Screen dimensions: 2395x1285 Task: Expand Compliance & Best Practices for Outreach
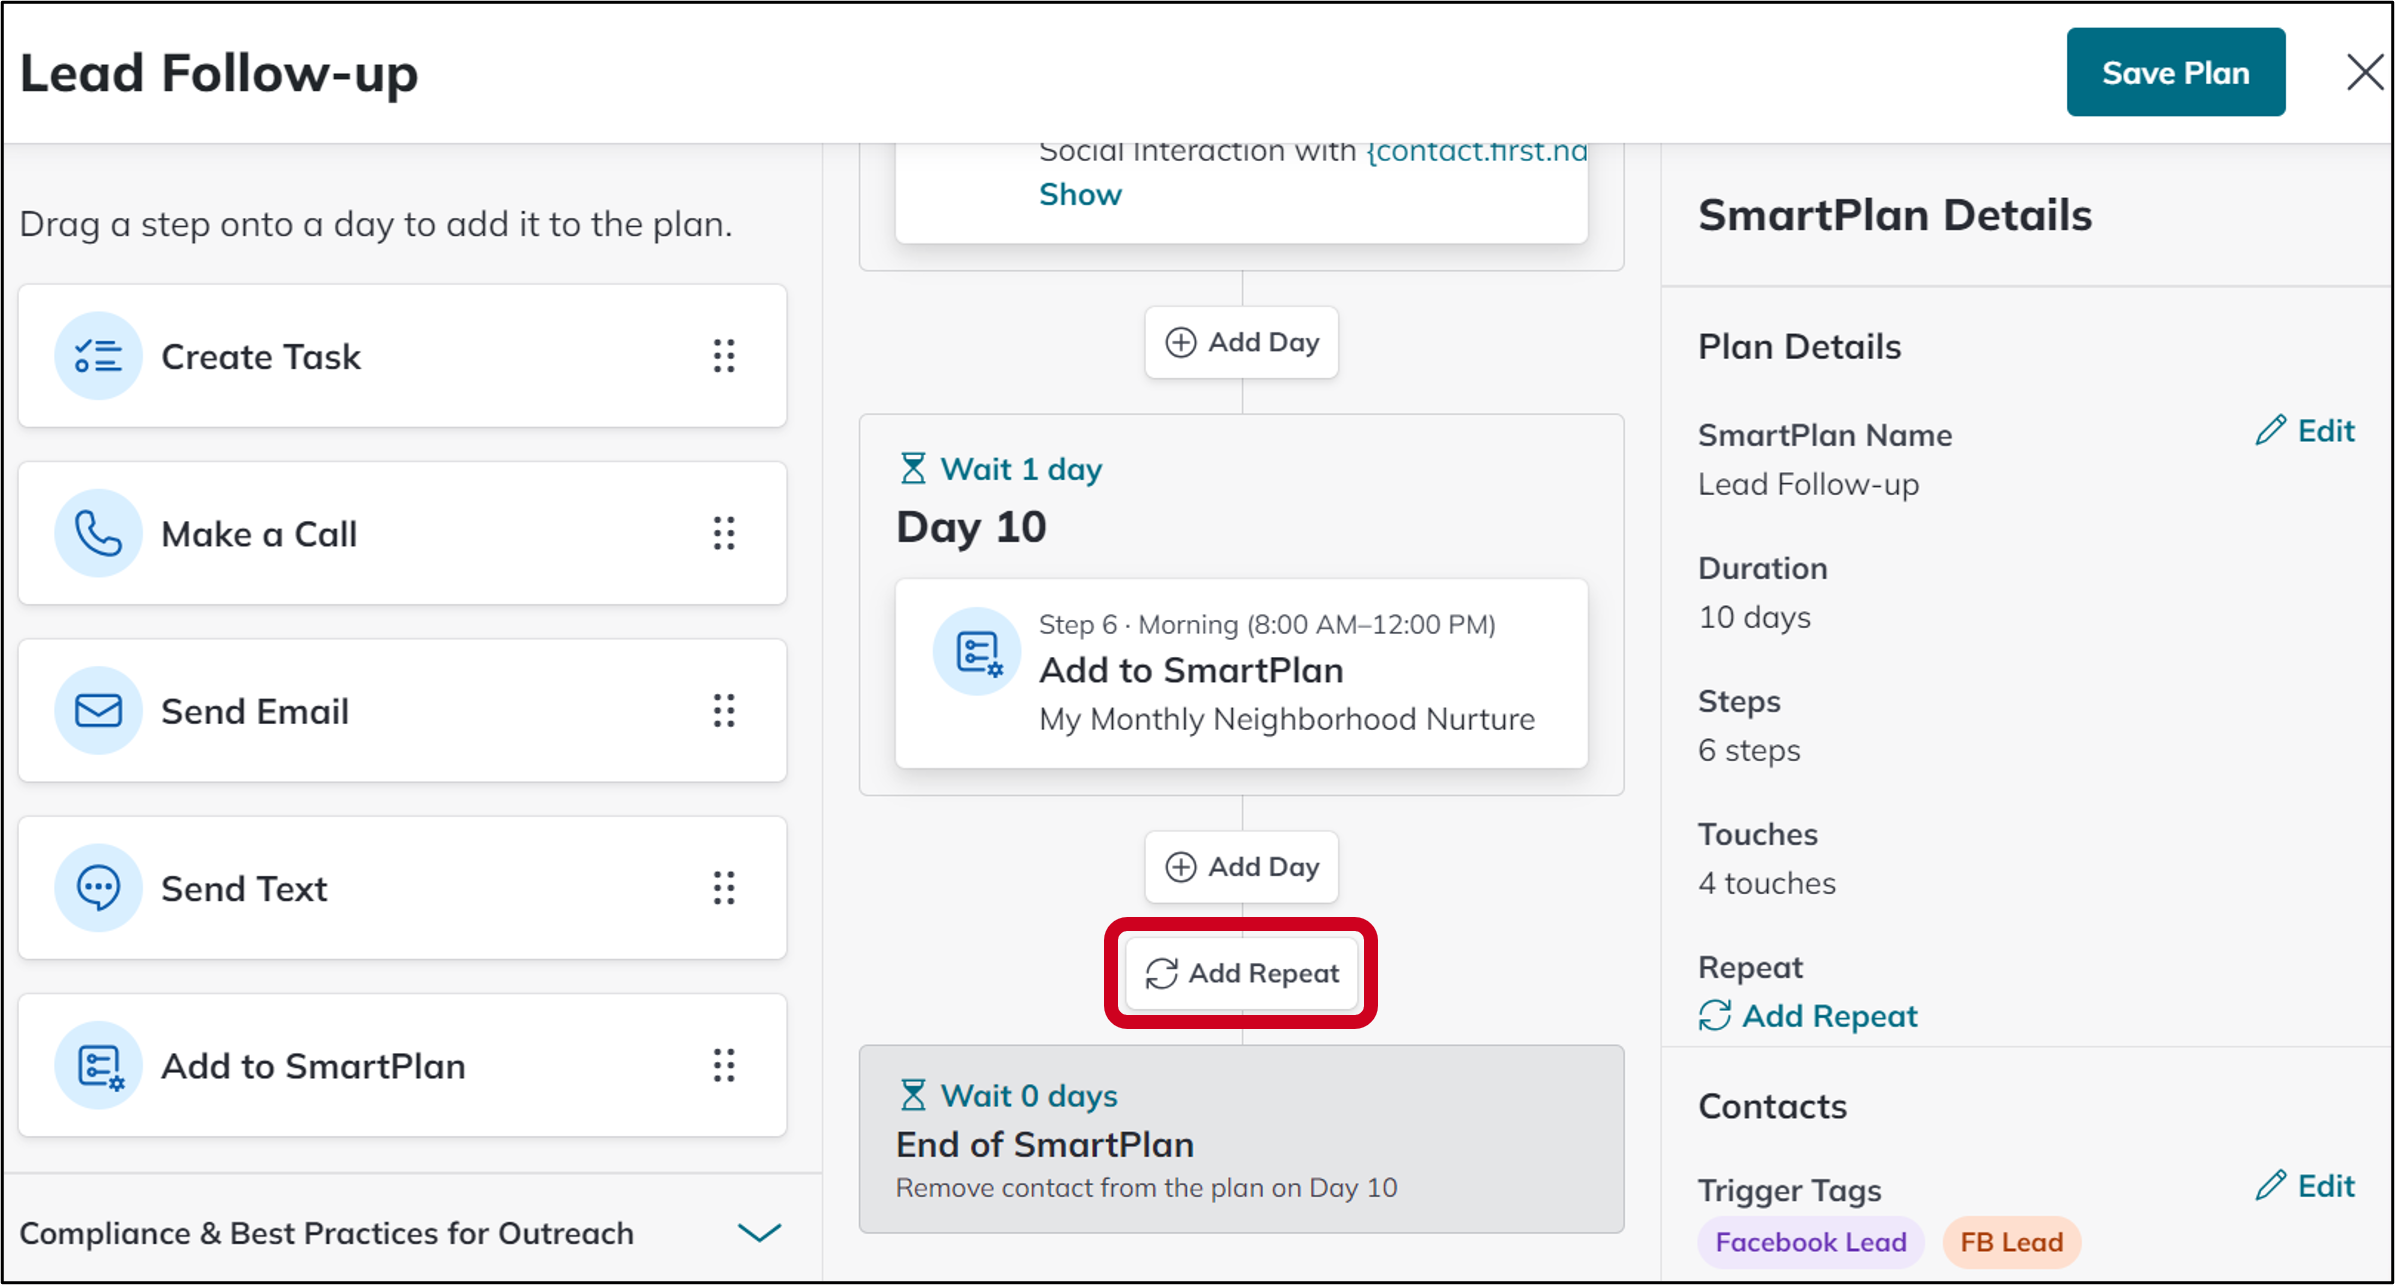pos(758,1232)
